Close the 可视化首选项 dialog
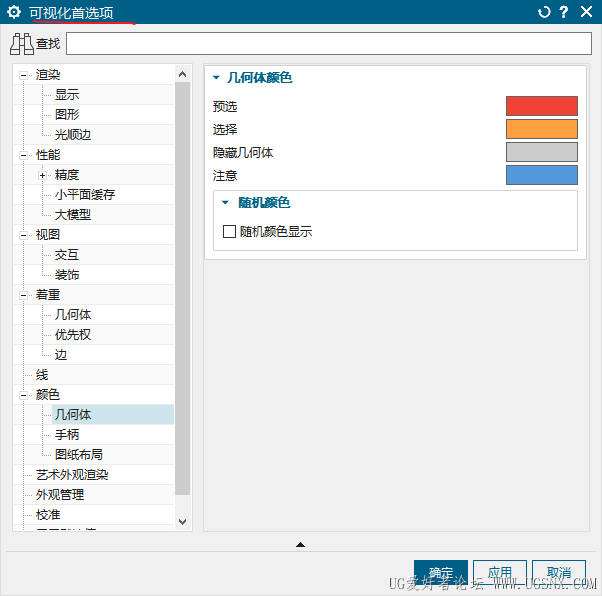Image resolution: width=602 pixels, height=596 pixels. (586, 12)
